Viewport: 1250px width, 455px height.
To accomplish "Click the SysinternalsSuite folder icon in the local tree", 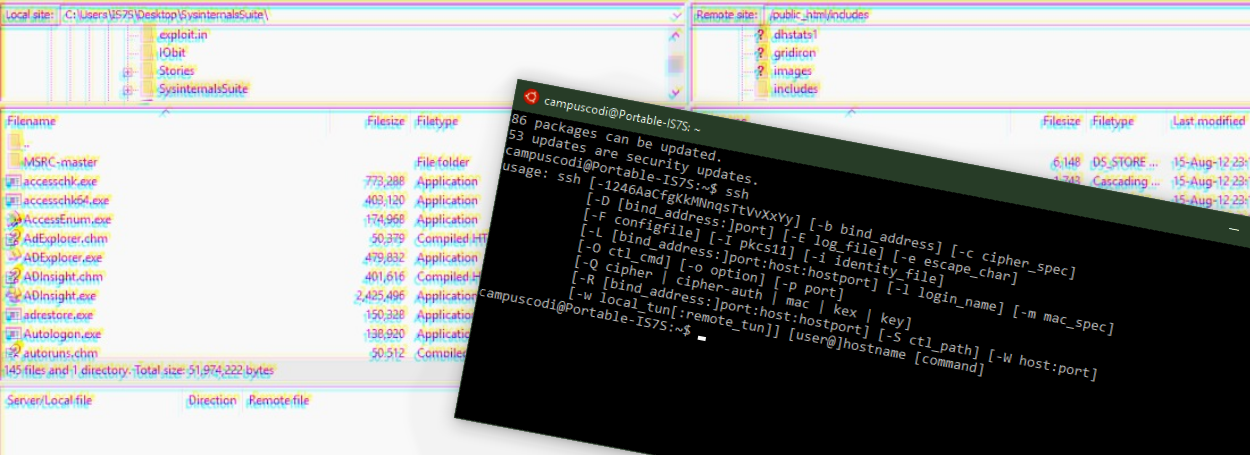I will (148, 89).
